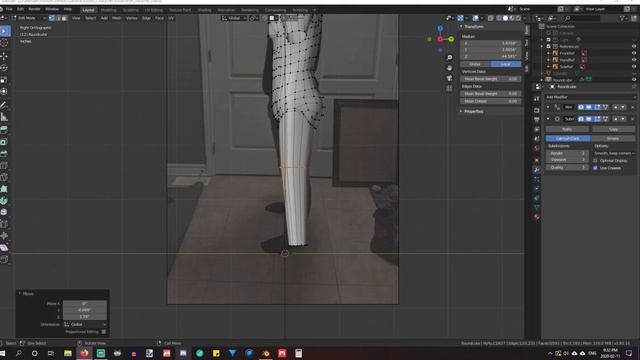Toggle camera view gizmo icon
Screen dimensions: 640x360
(449, 78)
